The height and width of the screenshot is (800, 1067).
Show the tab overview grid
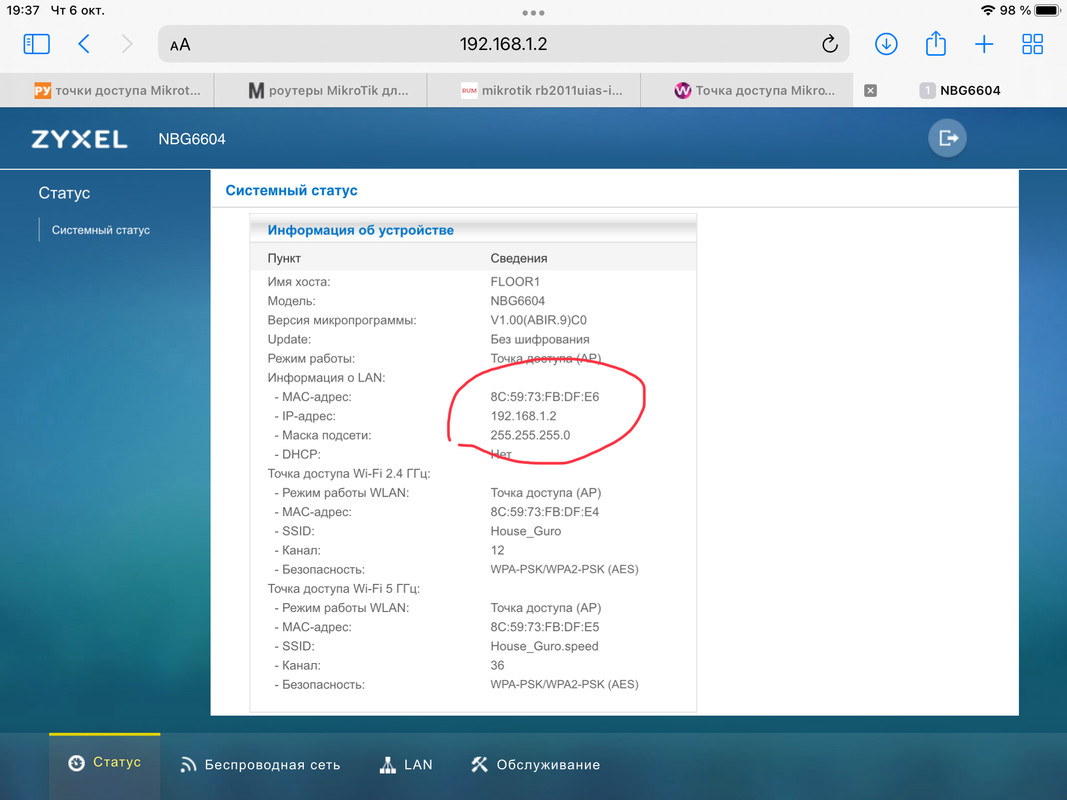tap(1032, 44)
